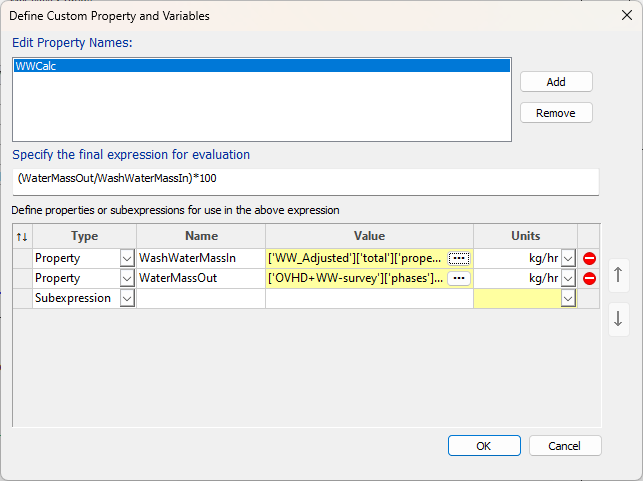The image size is (643, 481).
Task: Select WWCalc in the property names list
Action: coord(262,66)
